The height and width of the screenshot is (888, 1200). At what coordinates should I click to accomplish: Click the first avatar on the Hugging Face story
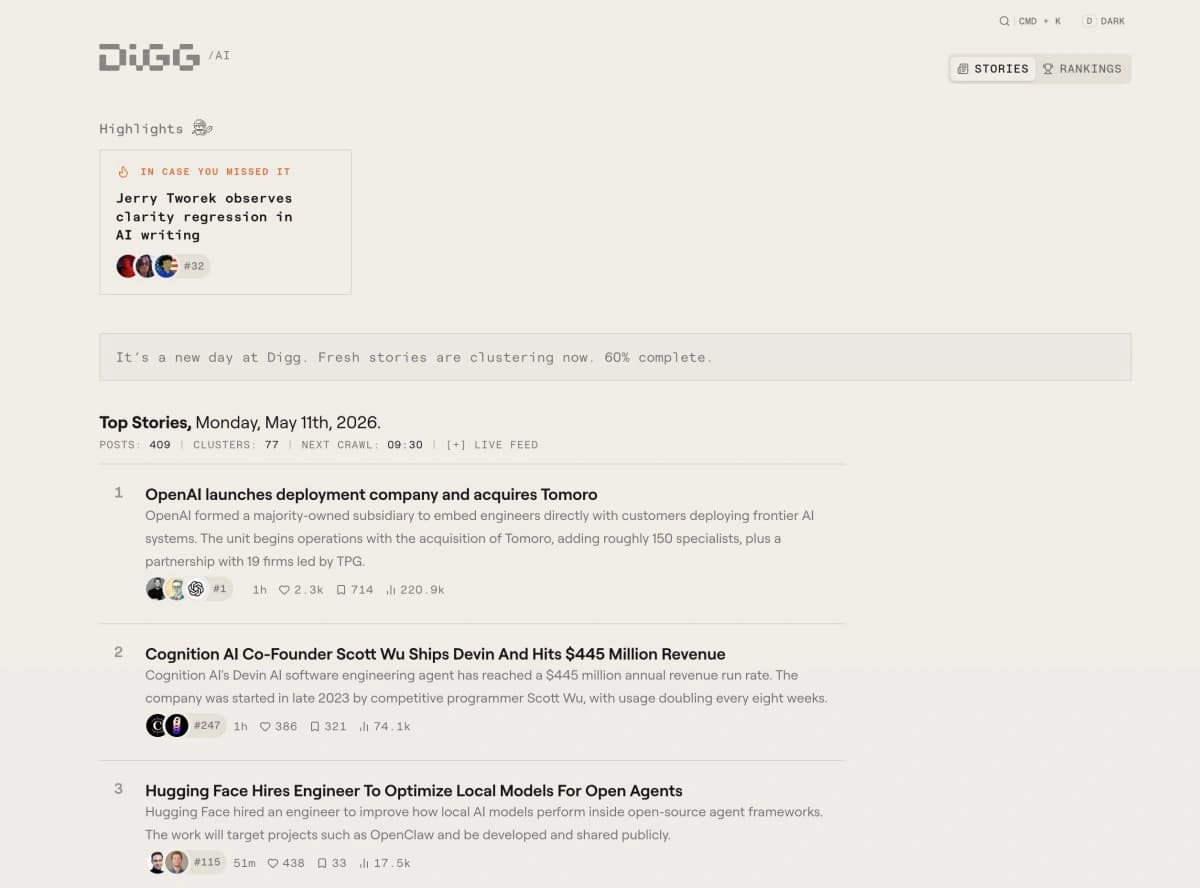[x=156, y=862]
